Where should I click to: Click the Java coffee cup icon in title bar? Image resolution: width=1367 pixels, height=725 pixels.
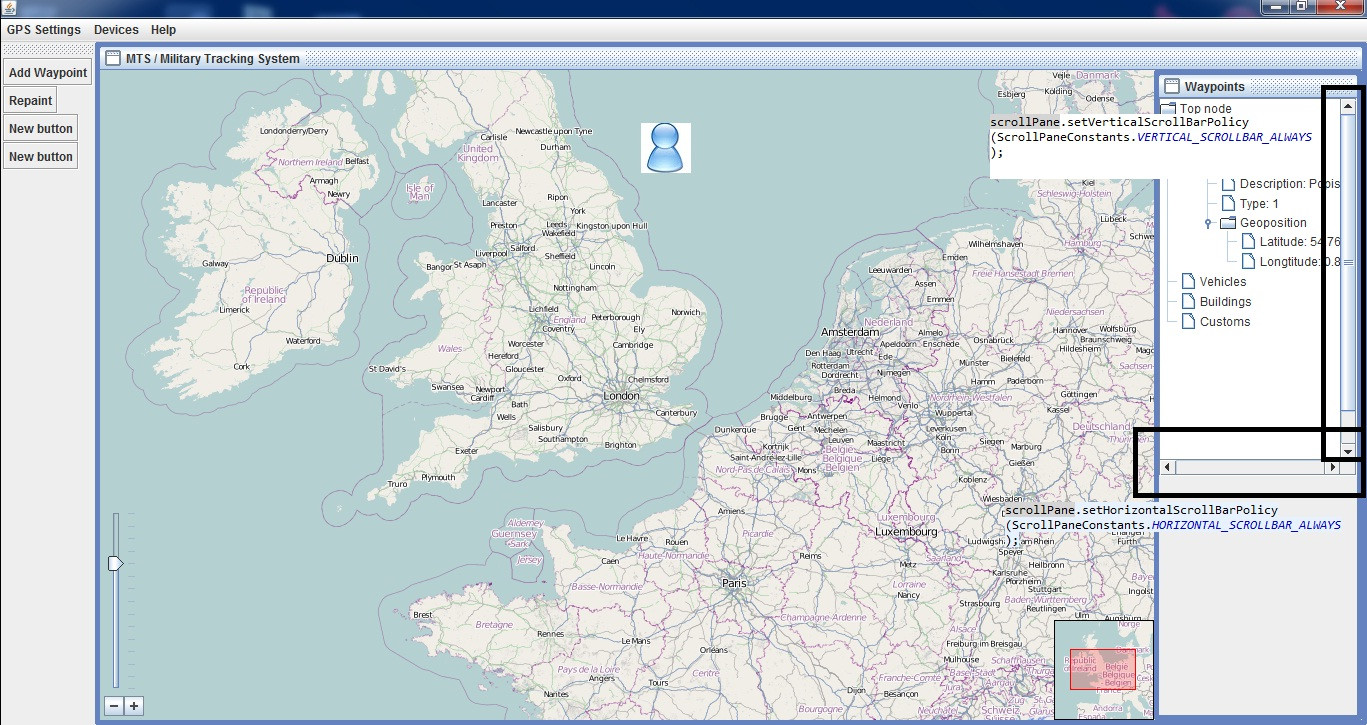[x=10, y=7]
